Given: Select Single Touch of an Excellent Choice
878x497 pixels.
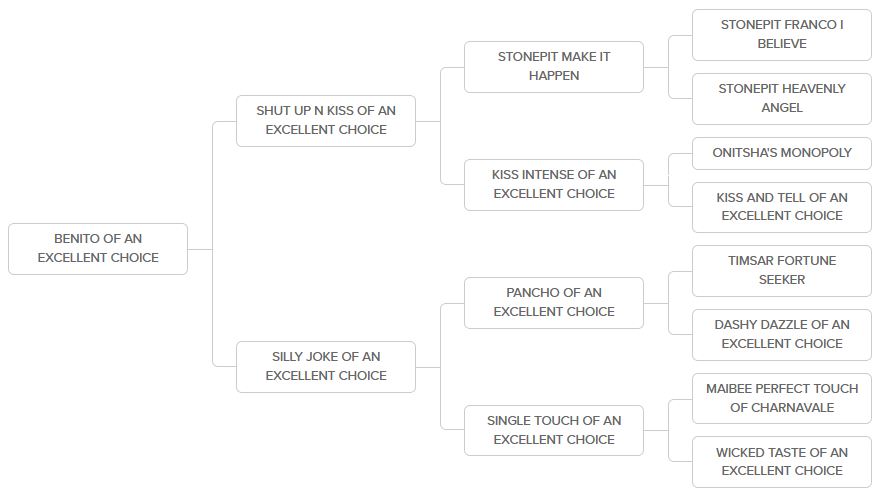Looking at the screenshot, I should (x=554, y=430).
